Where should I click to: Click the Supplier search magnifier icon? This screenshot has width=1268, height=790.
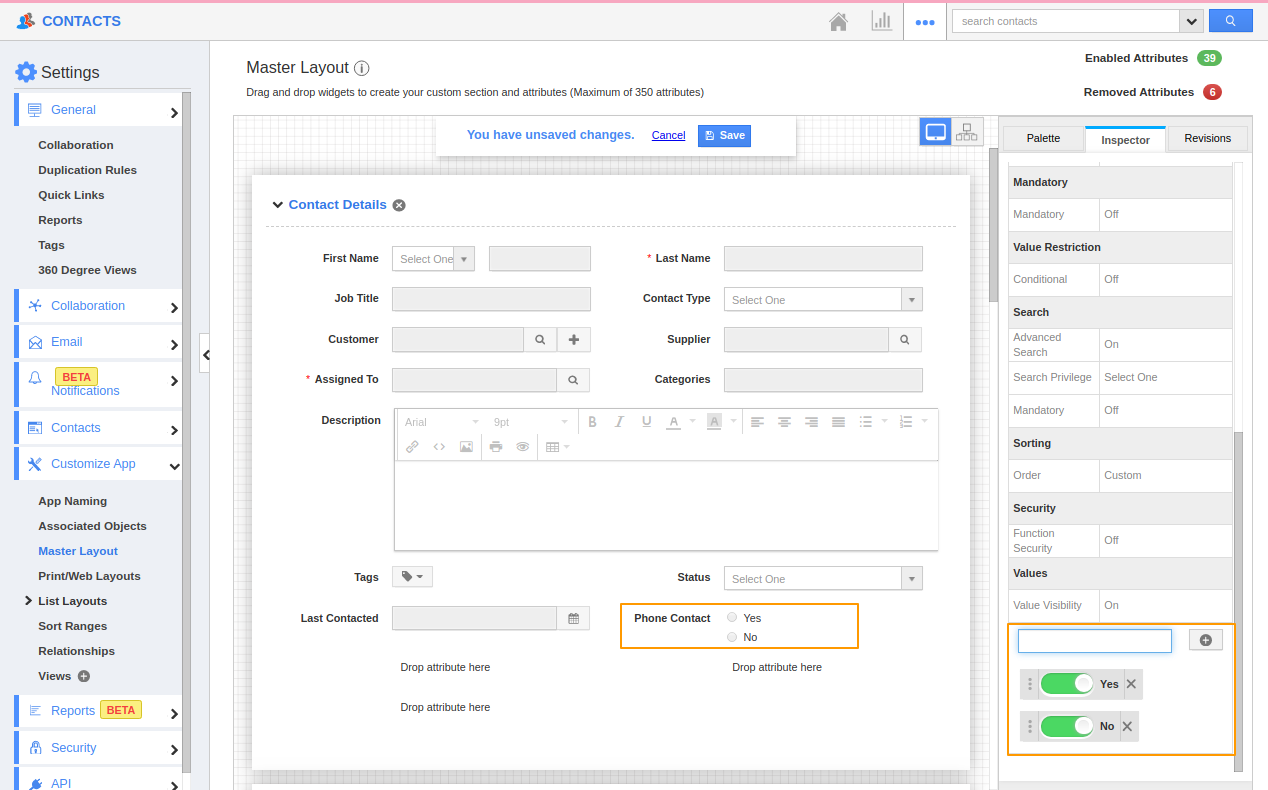pos(905,340)
